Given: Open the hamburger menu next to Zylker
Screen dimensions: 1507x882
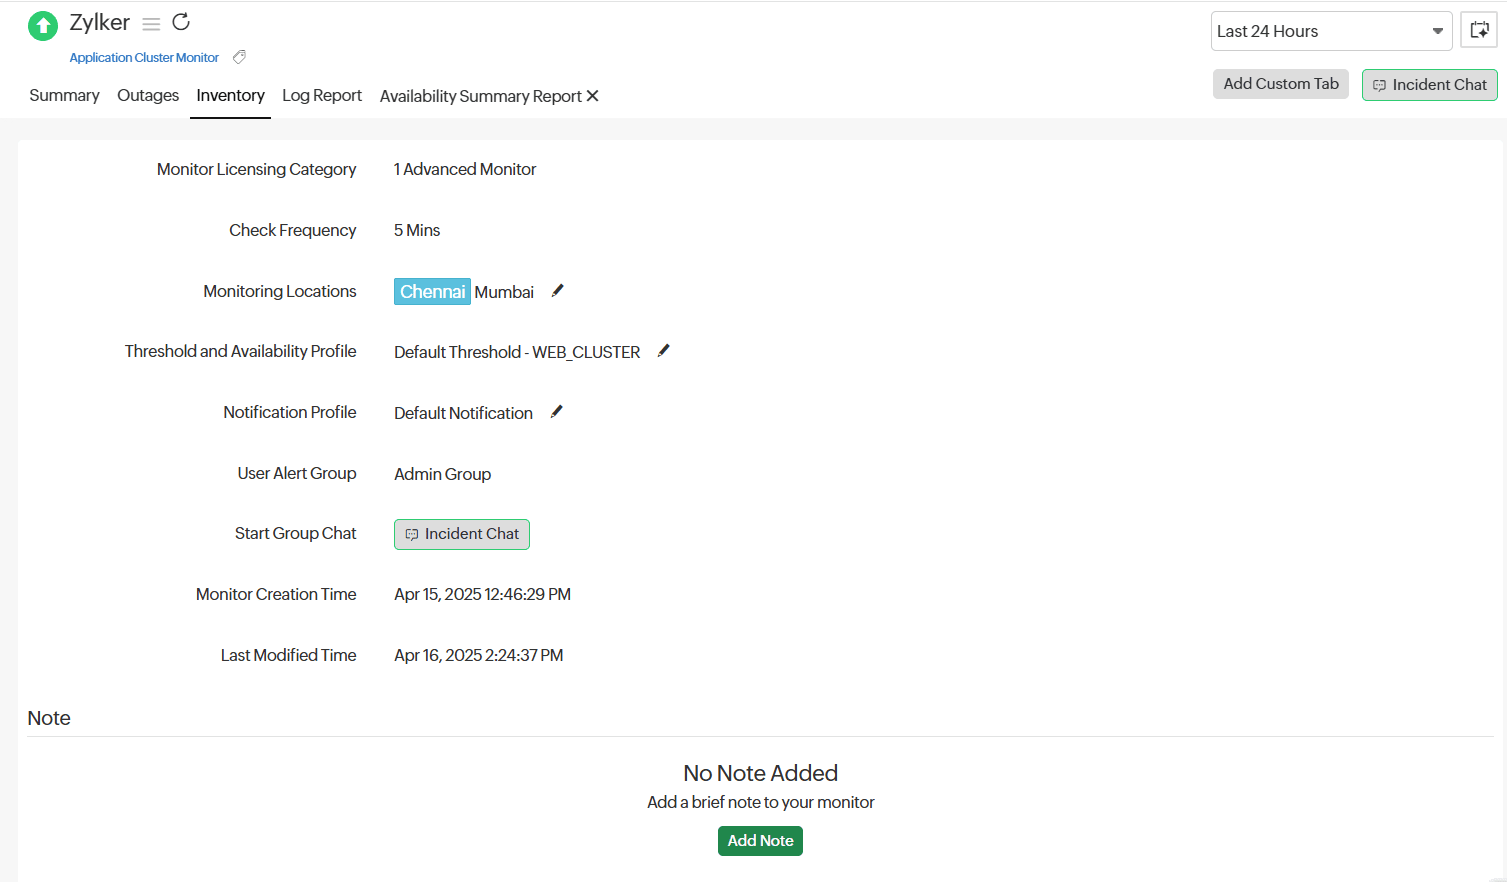Looking at the screenshot, I should click(151, 24).
